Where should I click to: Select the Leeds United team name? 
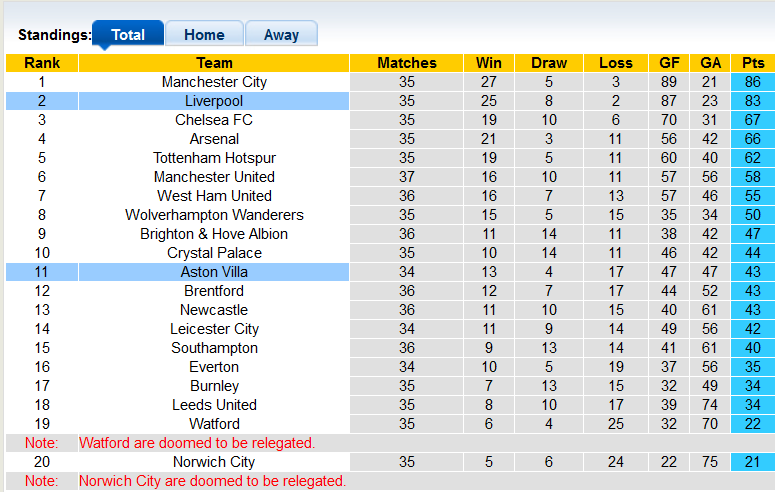tap(214, 405)
